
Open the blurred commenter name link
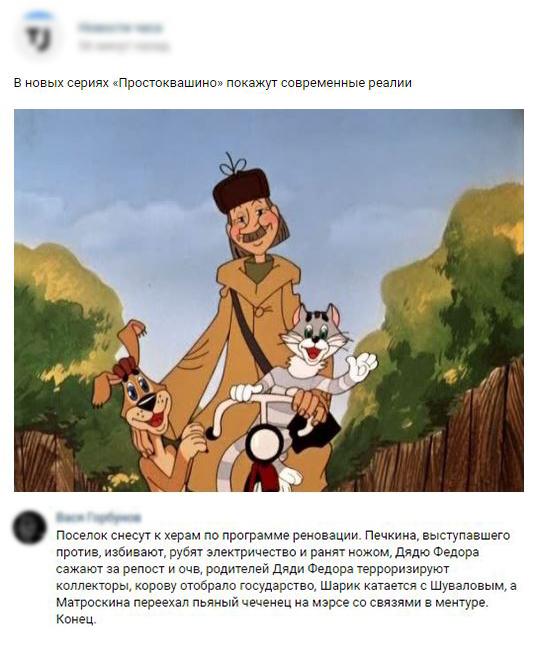(98, 518)
